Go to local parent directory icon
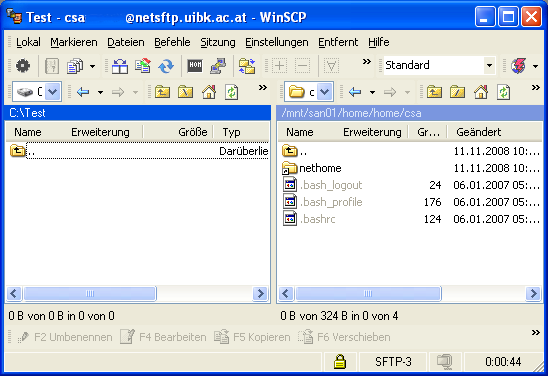Screen dimensions: 548x376 (x=163, y=92)
